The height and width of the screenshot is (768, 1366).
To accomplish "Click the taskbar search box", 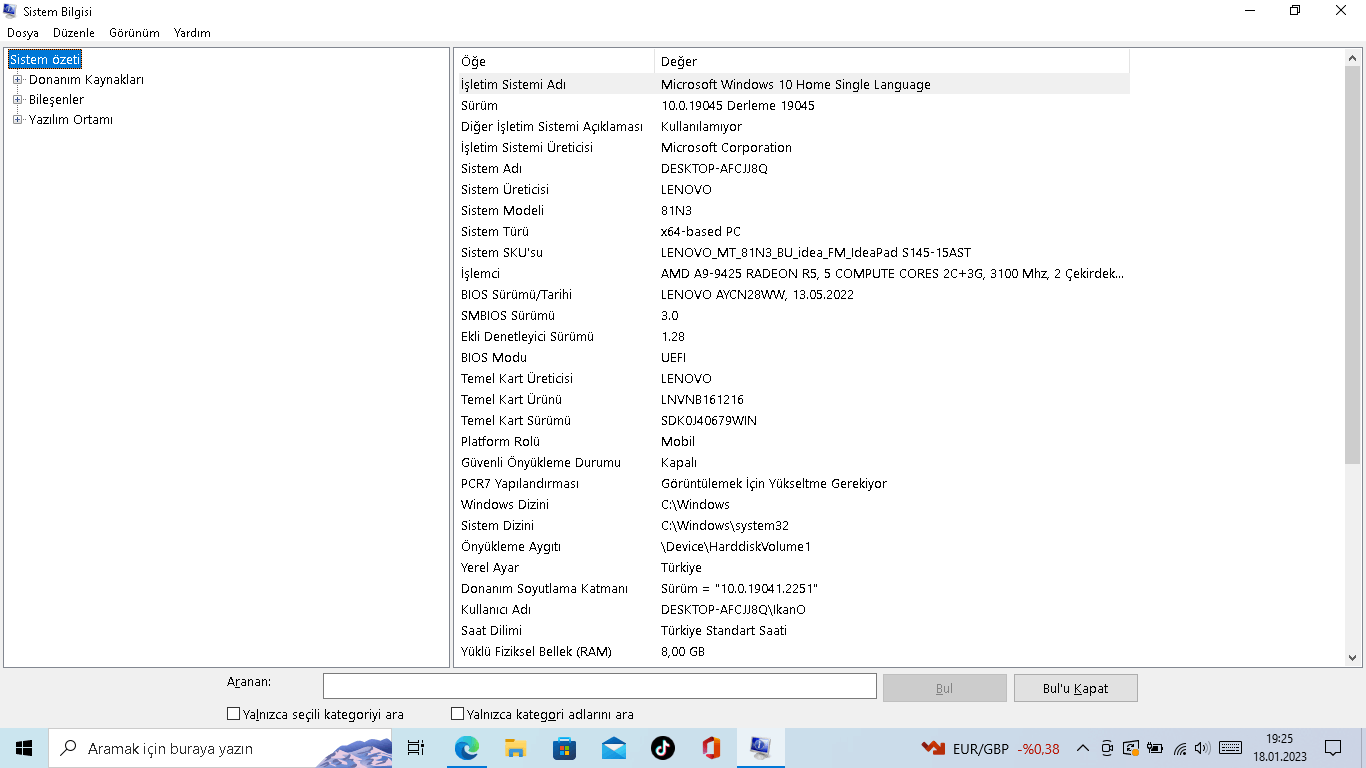I will pos(219,748).
